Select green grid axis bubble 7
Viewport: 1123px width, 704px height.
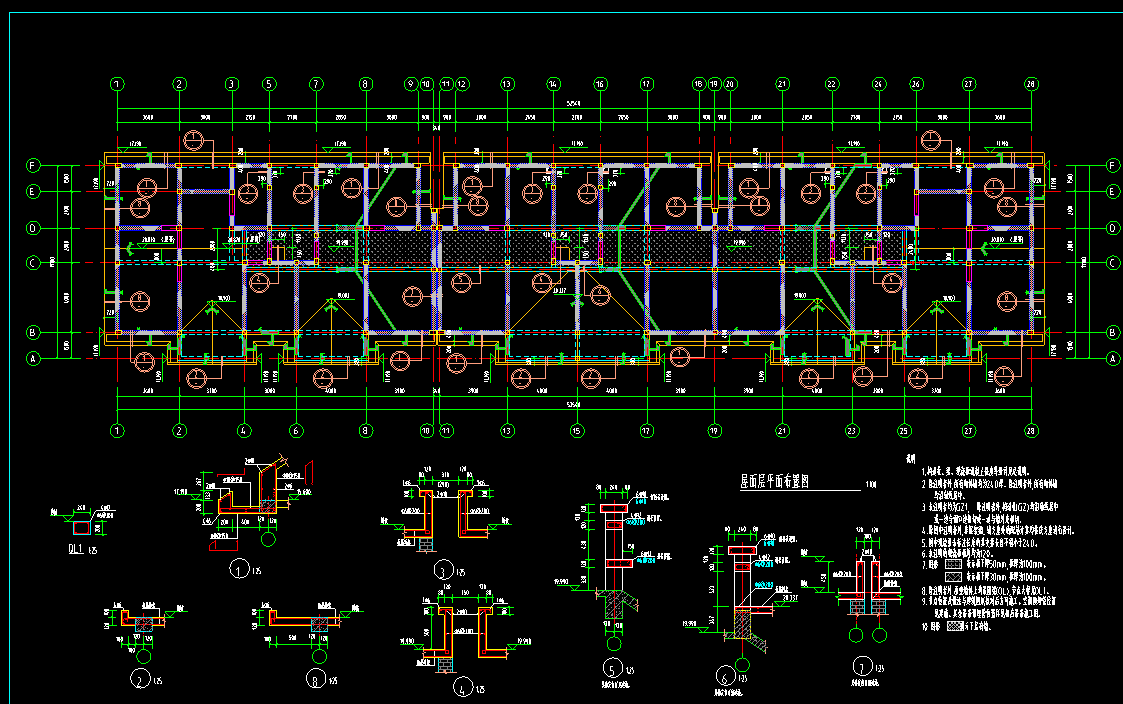click(x=317, y=84)
